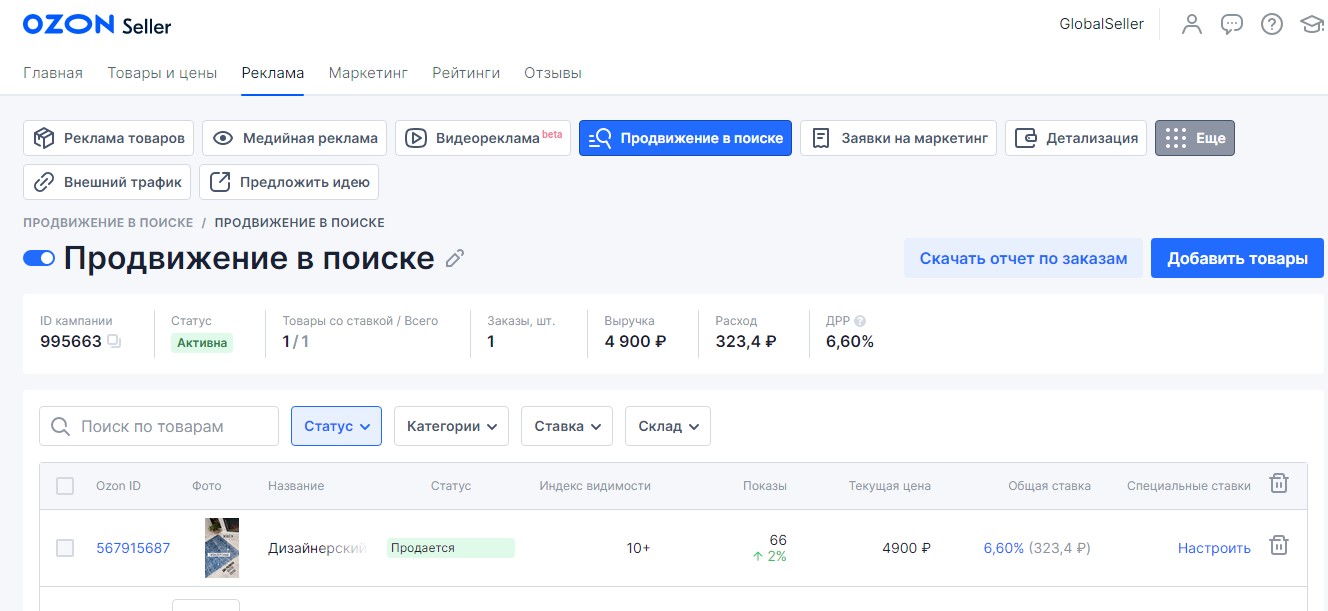Open the chat messages icon
The height and width of the screenshot is (611, 1328).
click(x=1232, y=24)
